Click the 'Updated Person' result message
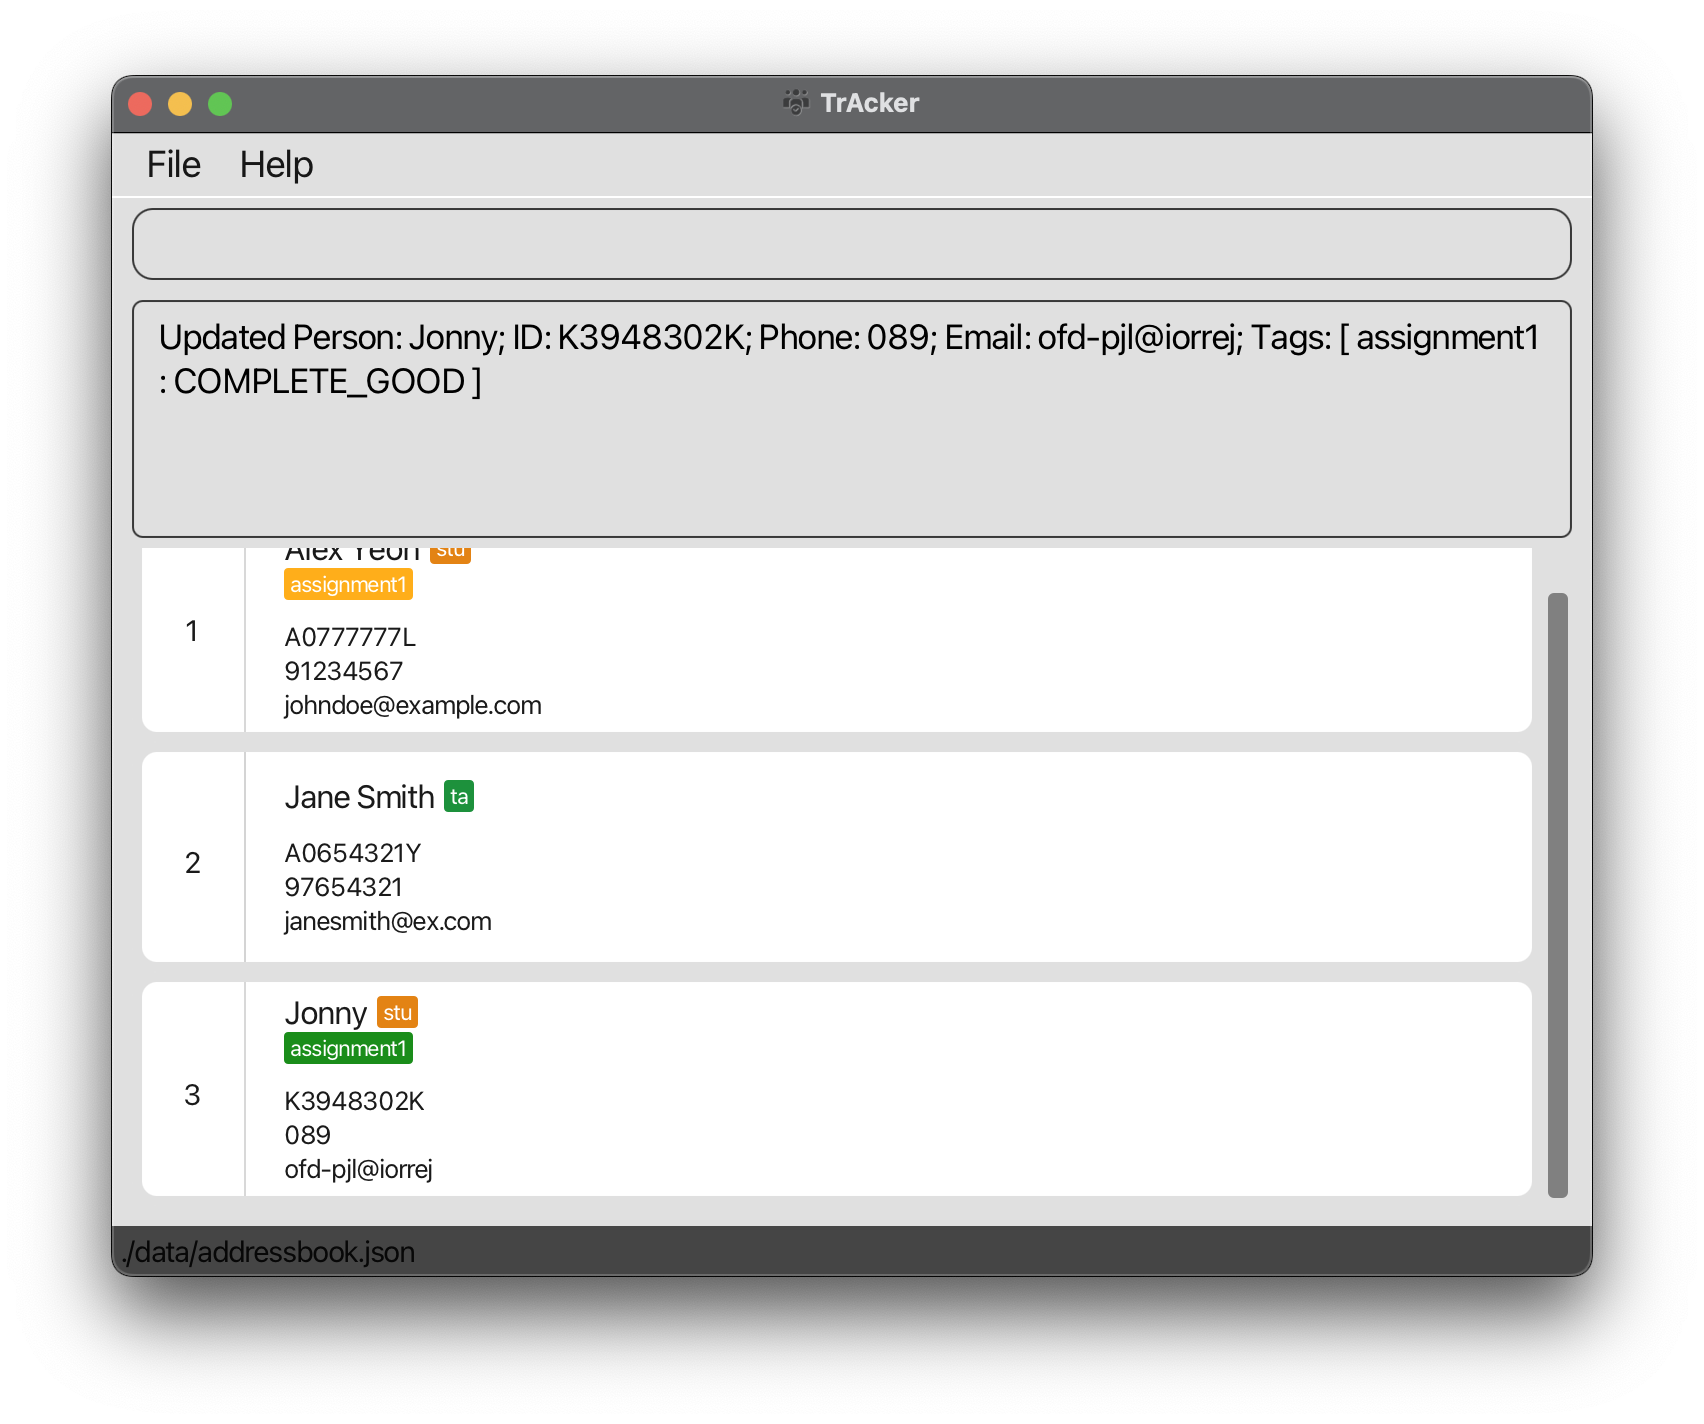The height and width of the screenshot is (1424, 1704). (849, 359)
